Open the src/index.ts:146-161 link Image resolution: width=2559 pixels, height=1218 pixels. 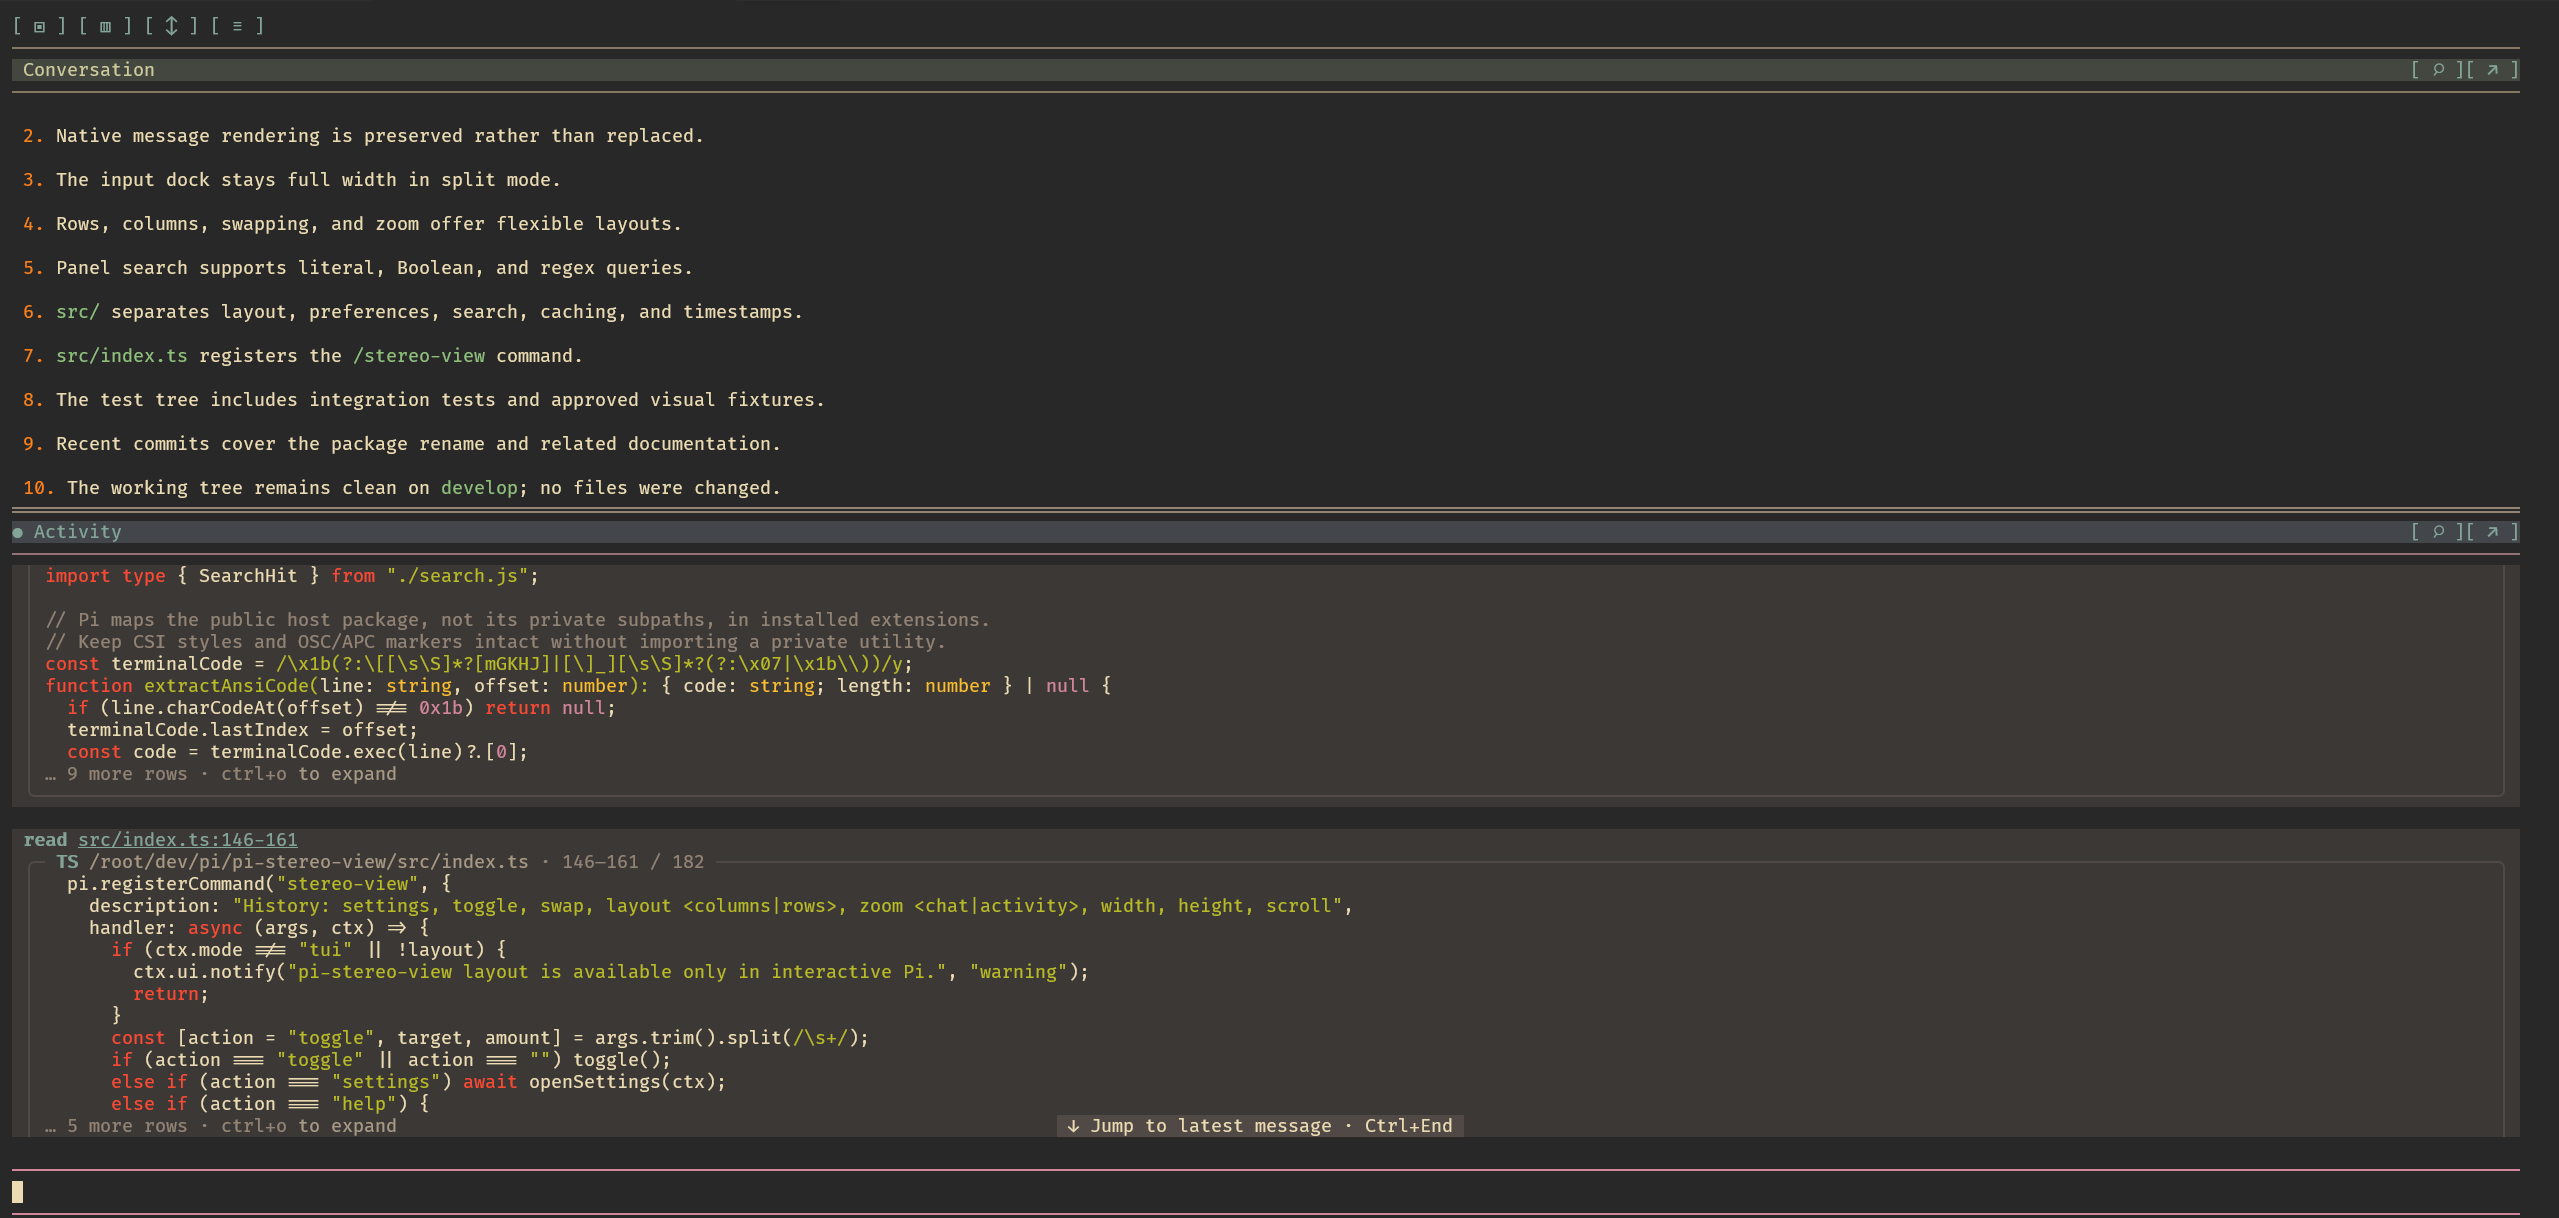click(x=188, y=840)
